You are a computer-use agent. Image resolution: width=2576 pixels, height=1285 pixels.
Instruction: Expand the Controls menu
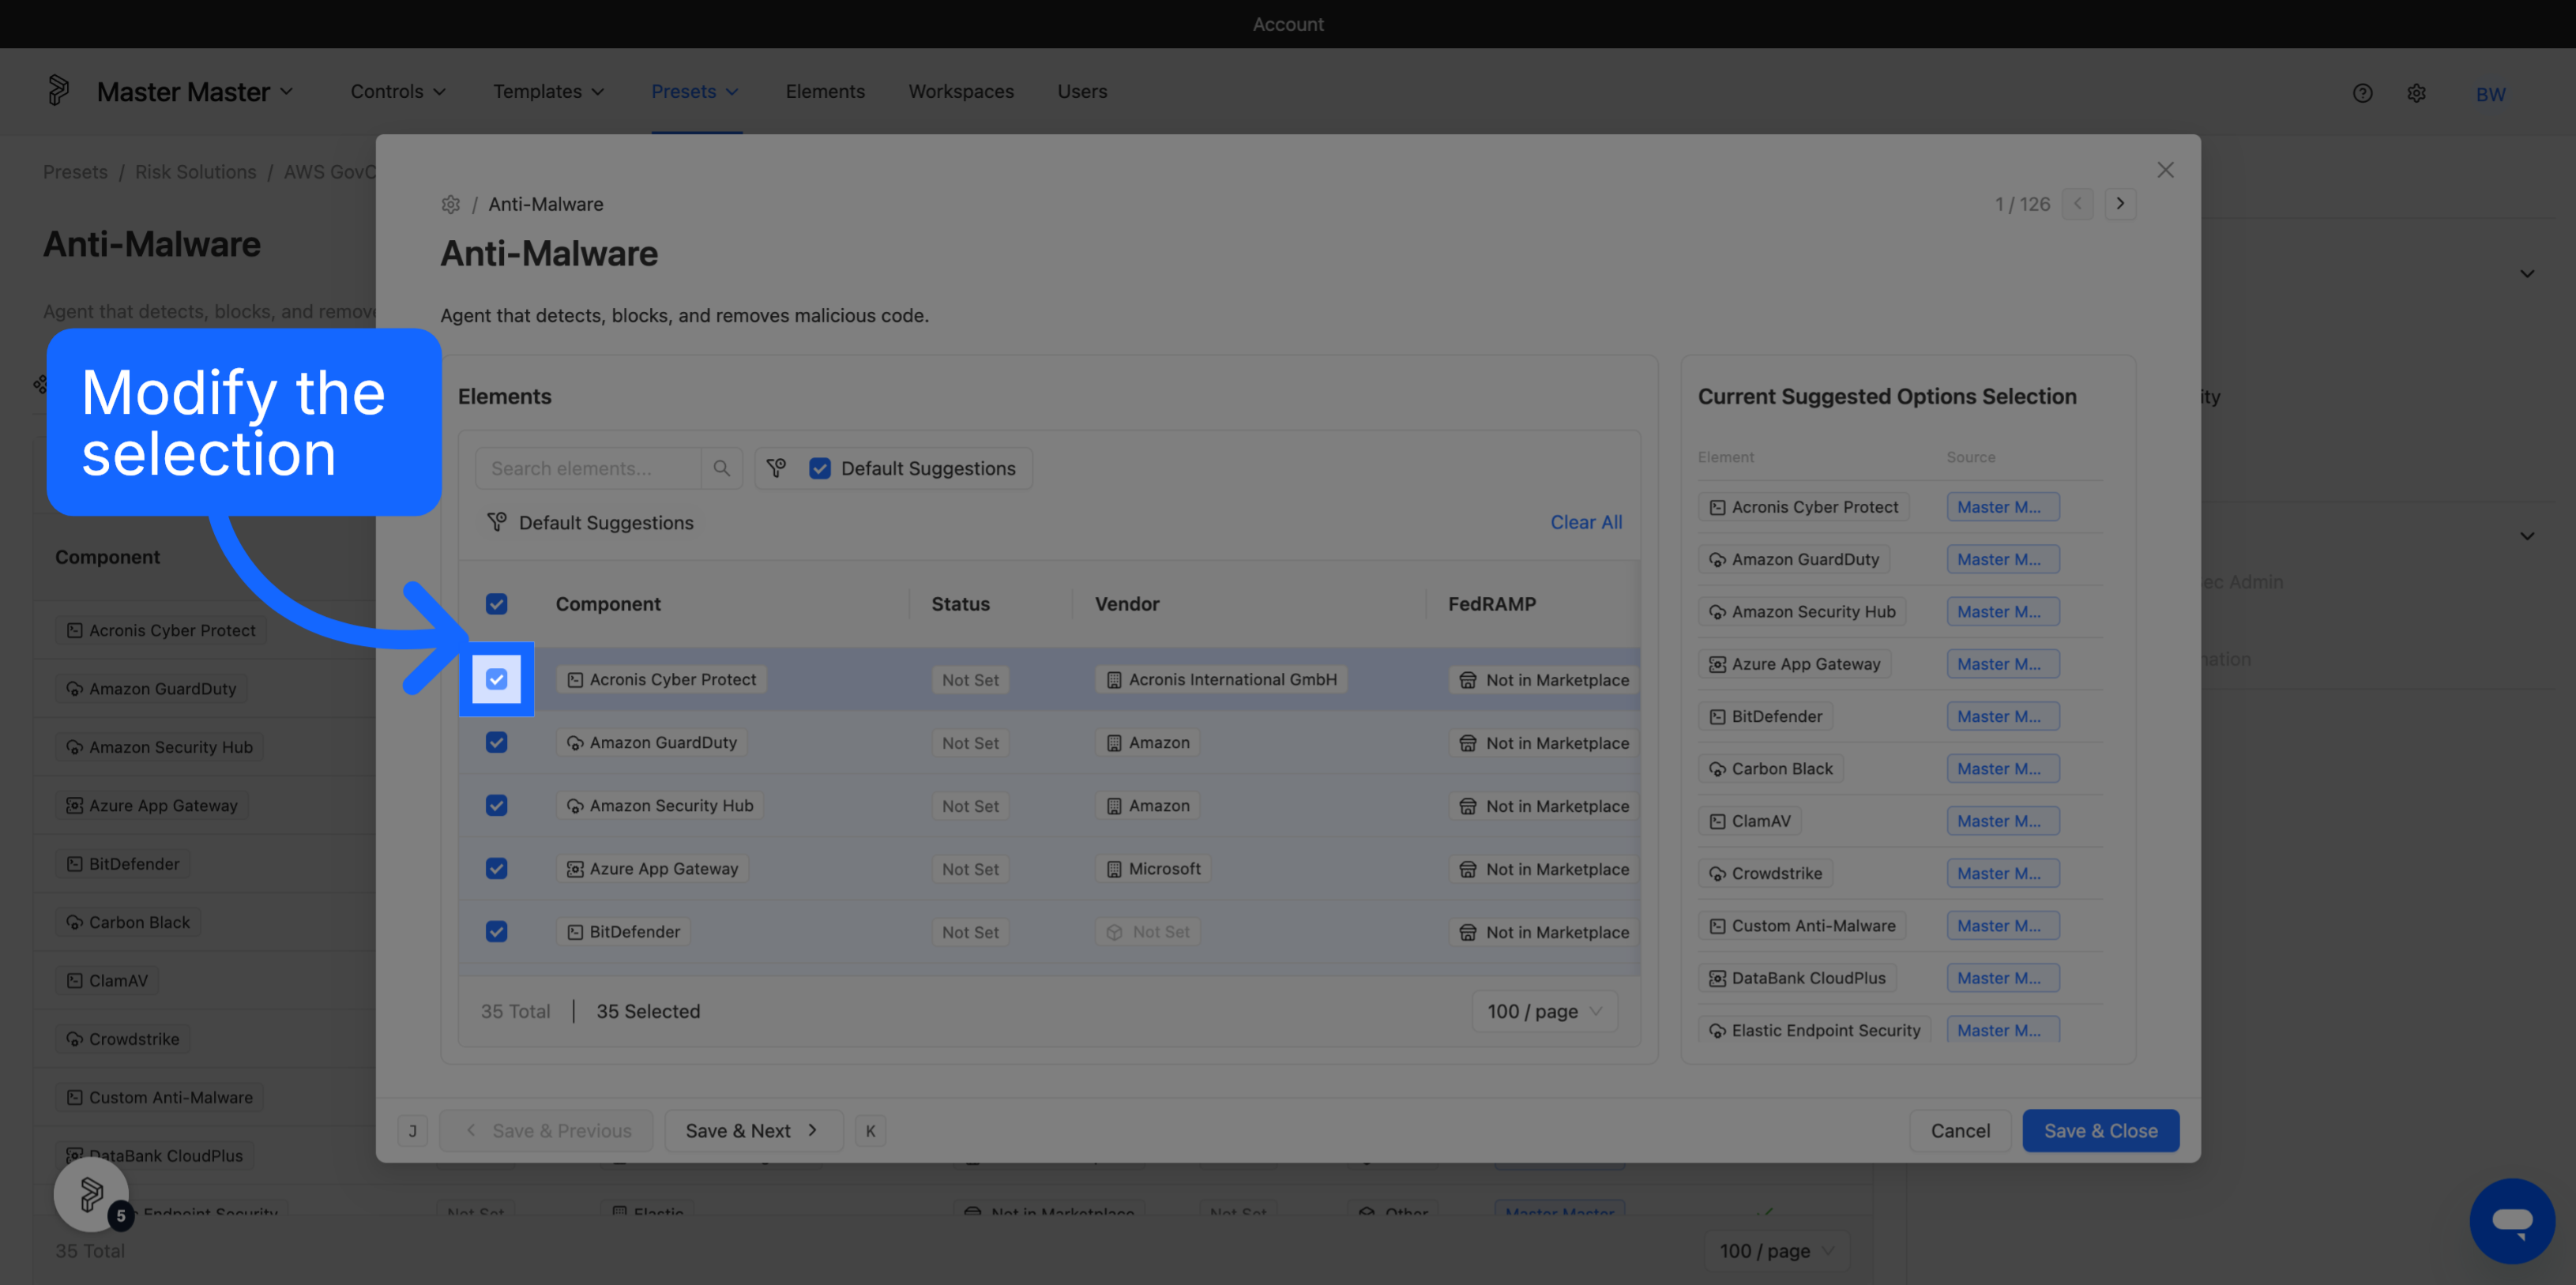(397, 91)
